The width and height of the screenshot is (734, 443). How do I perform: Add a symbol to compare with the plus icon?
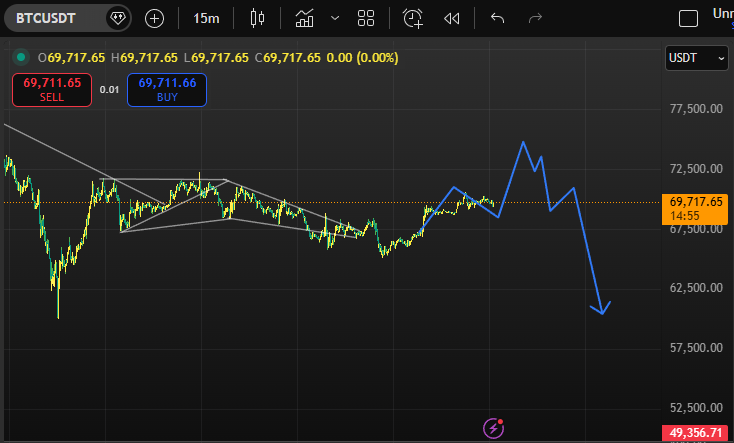[x=154, y=19]
